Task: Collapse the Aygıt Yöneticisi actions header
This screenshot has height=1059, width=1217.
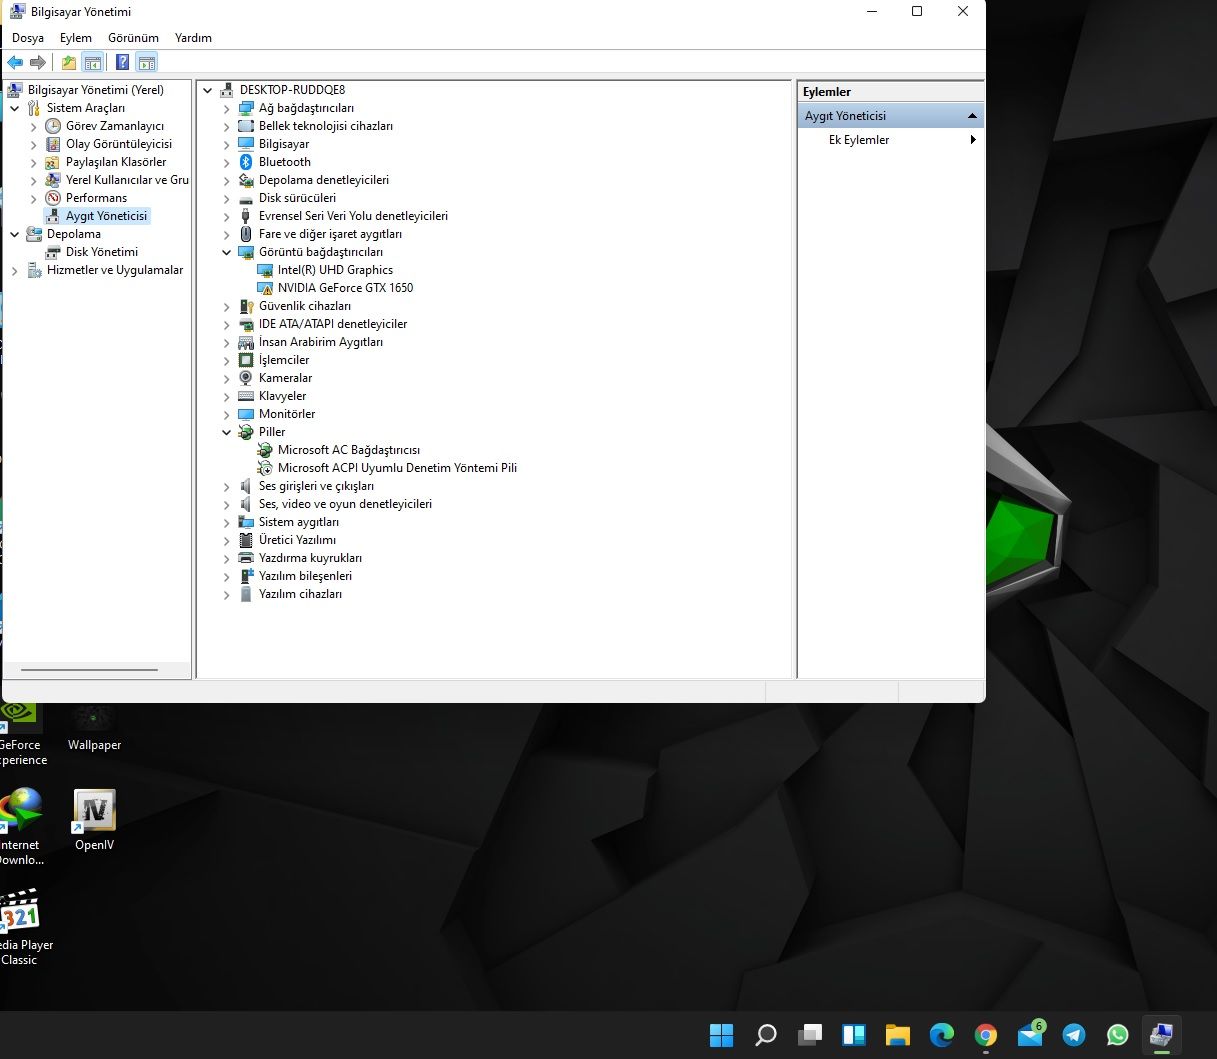Action: 971,116
